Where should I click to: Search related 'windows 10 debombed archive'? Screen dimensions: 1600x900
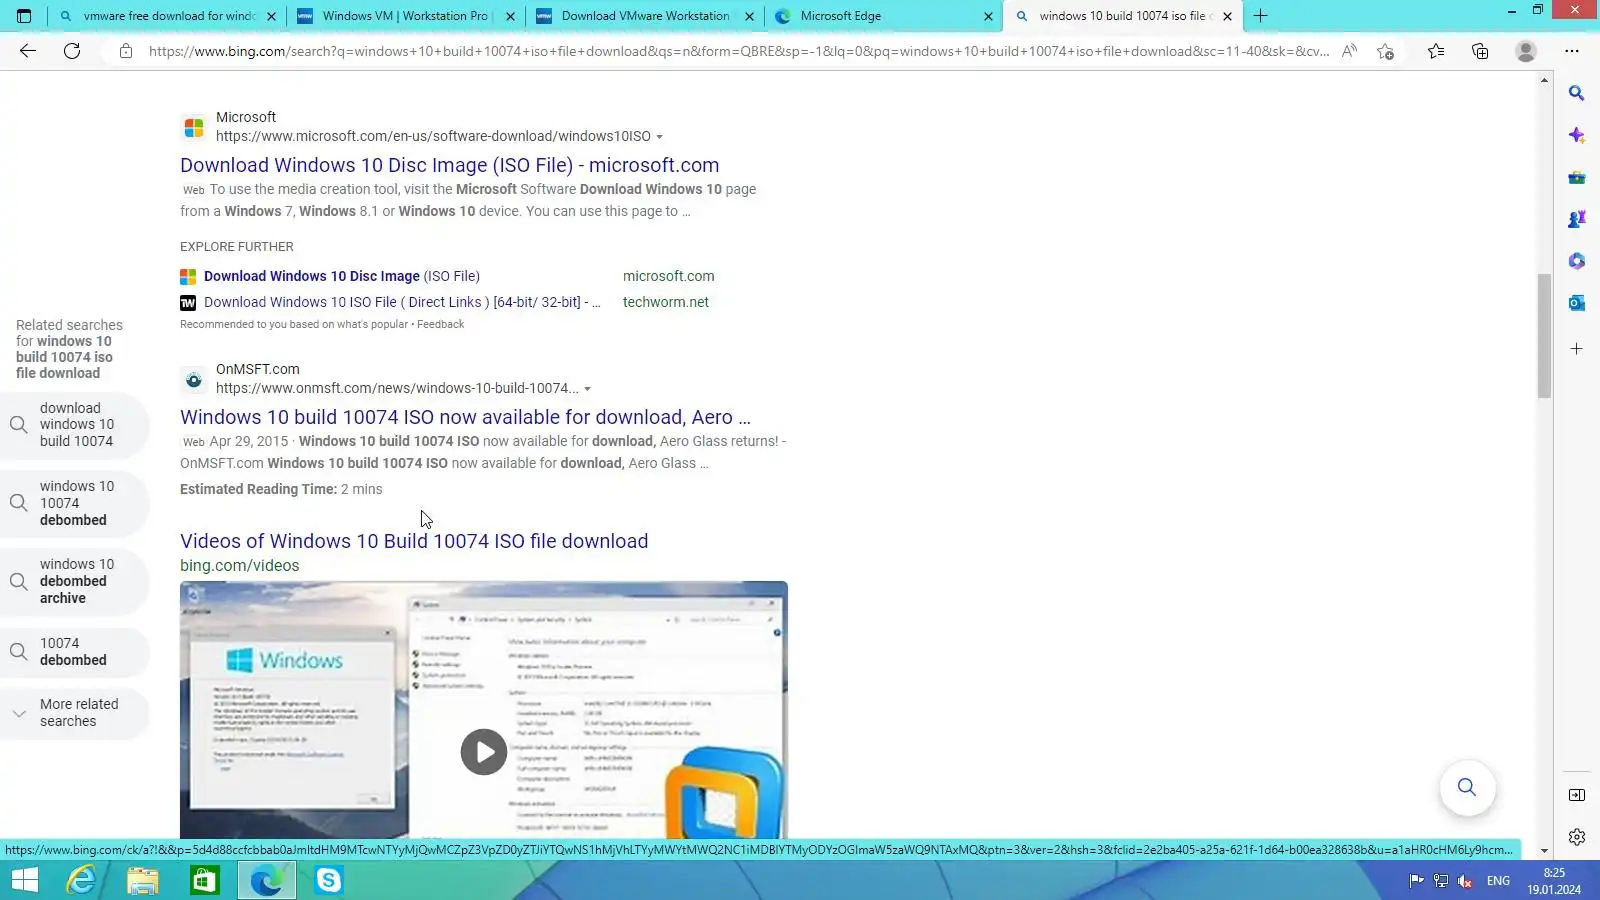75,581
